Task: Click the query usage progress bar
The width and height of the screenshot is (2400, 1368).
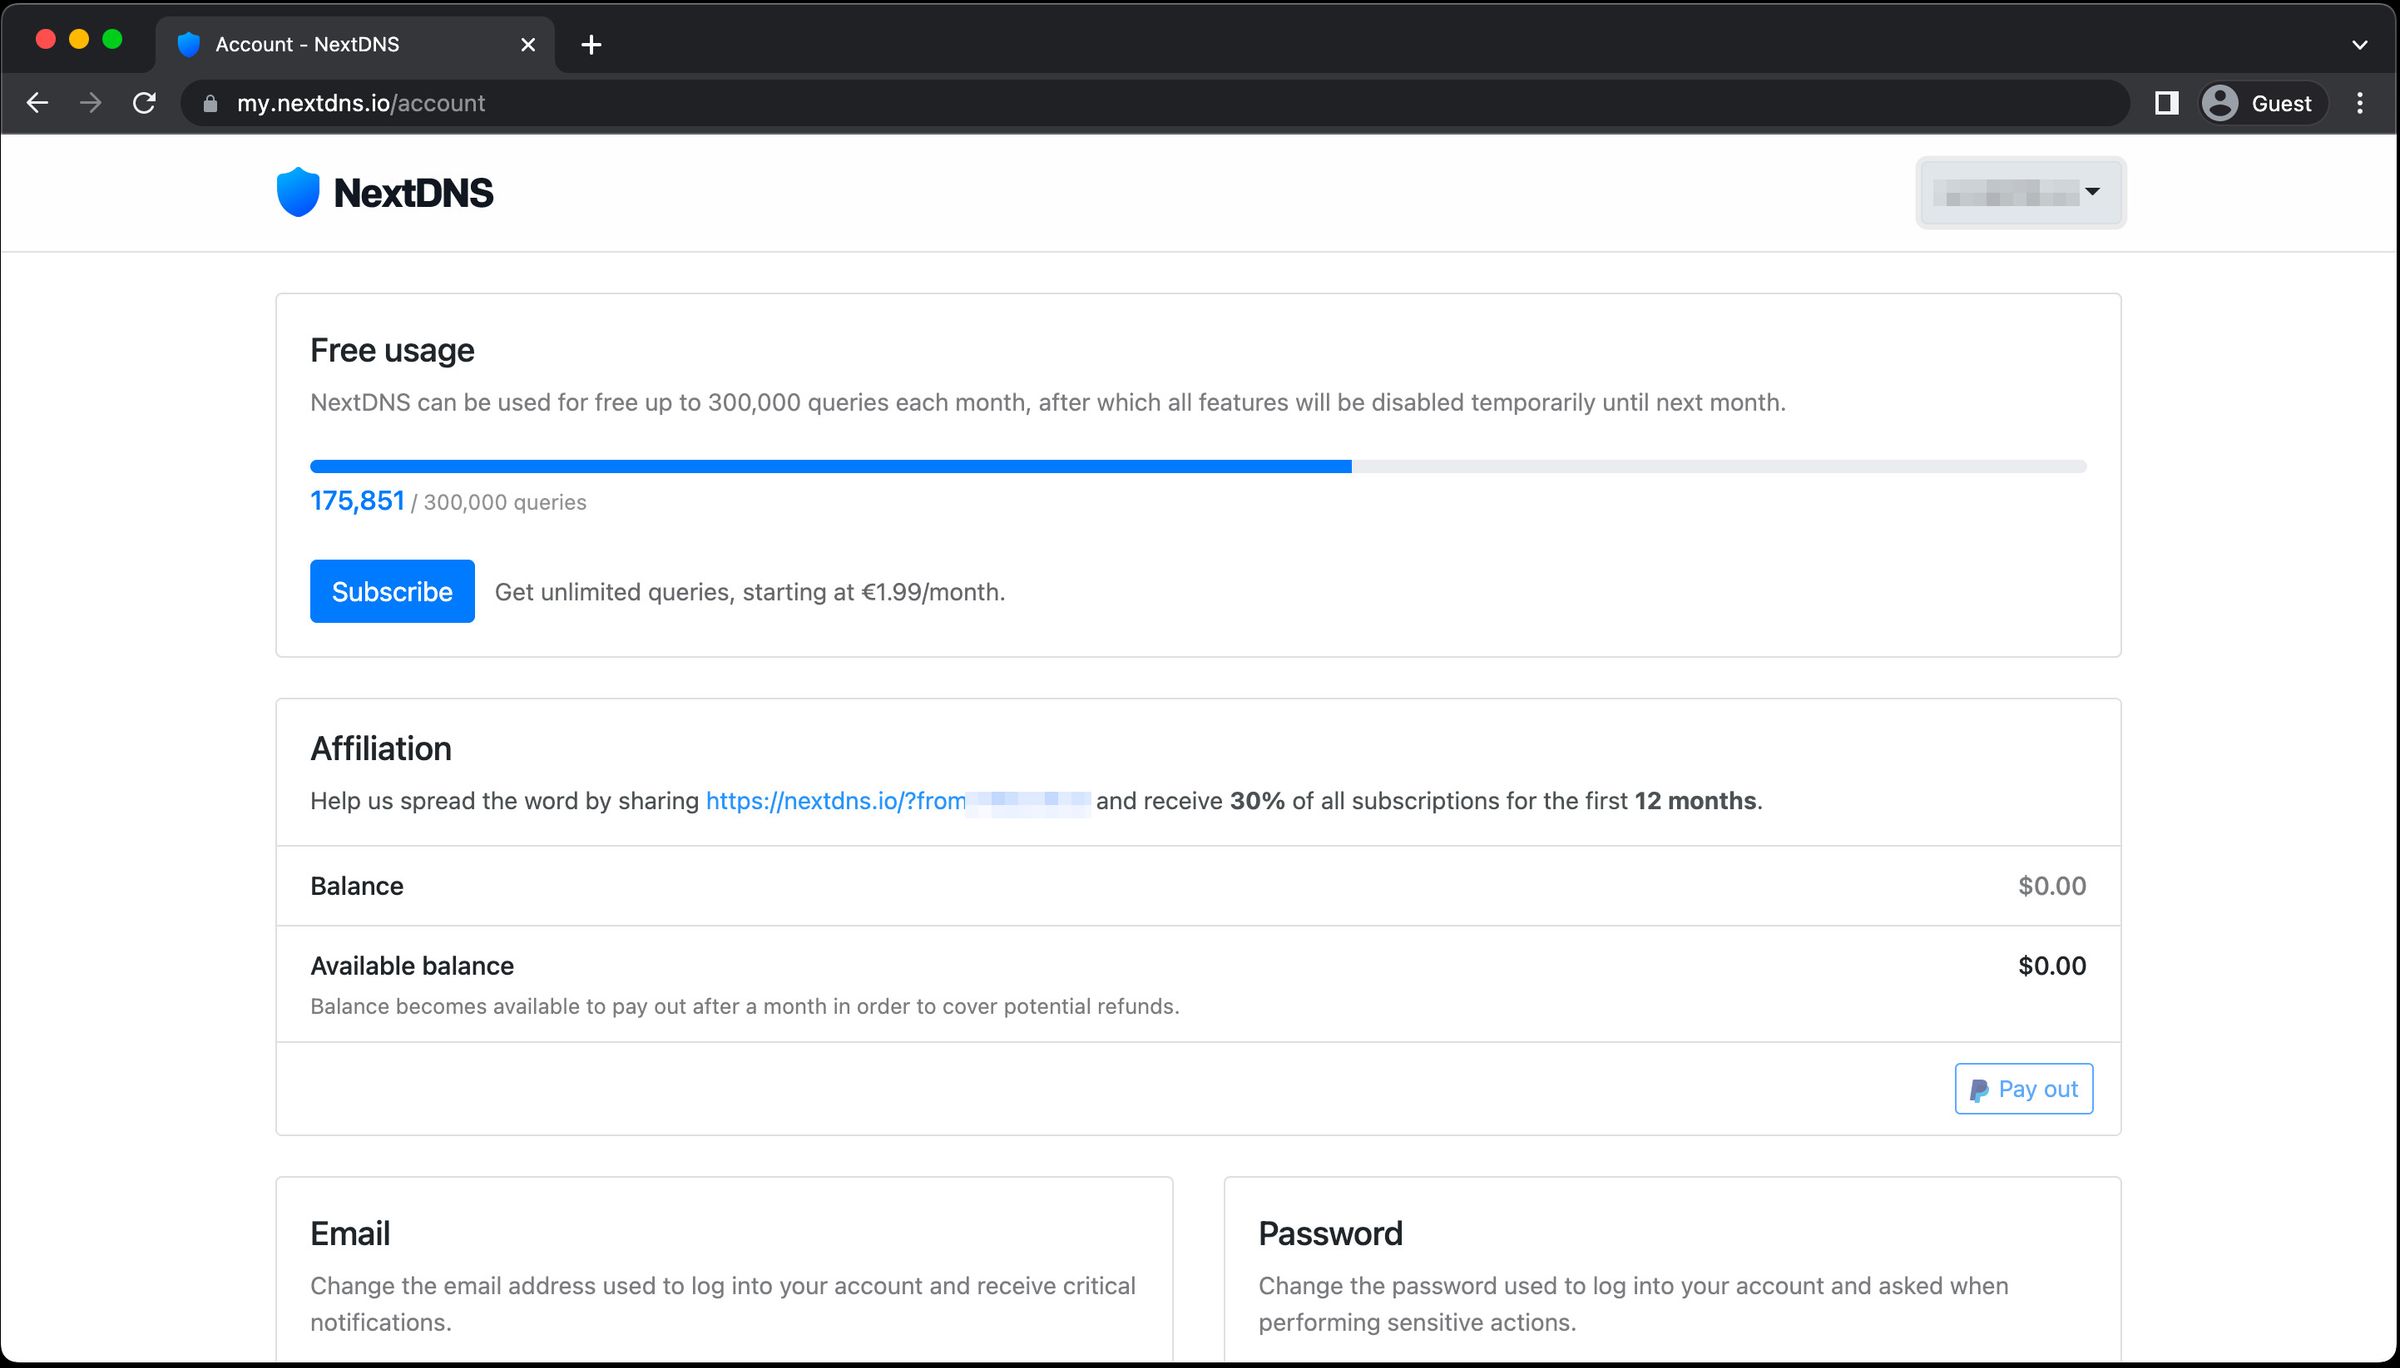Action: tap(1198, 466)
